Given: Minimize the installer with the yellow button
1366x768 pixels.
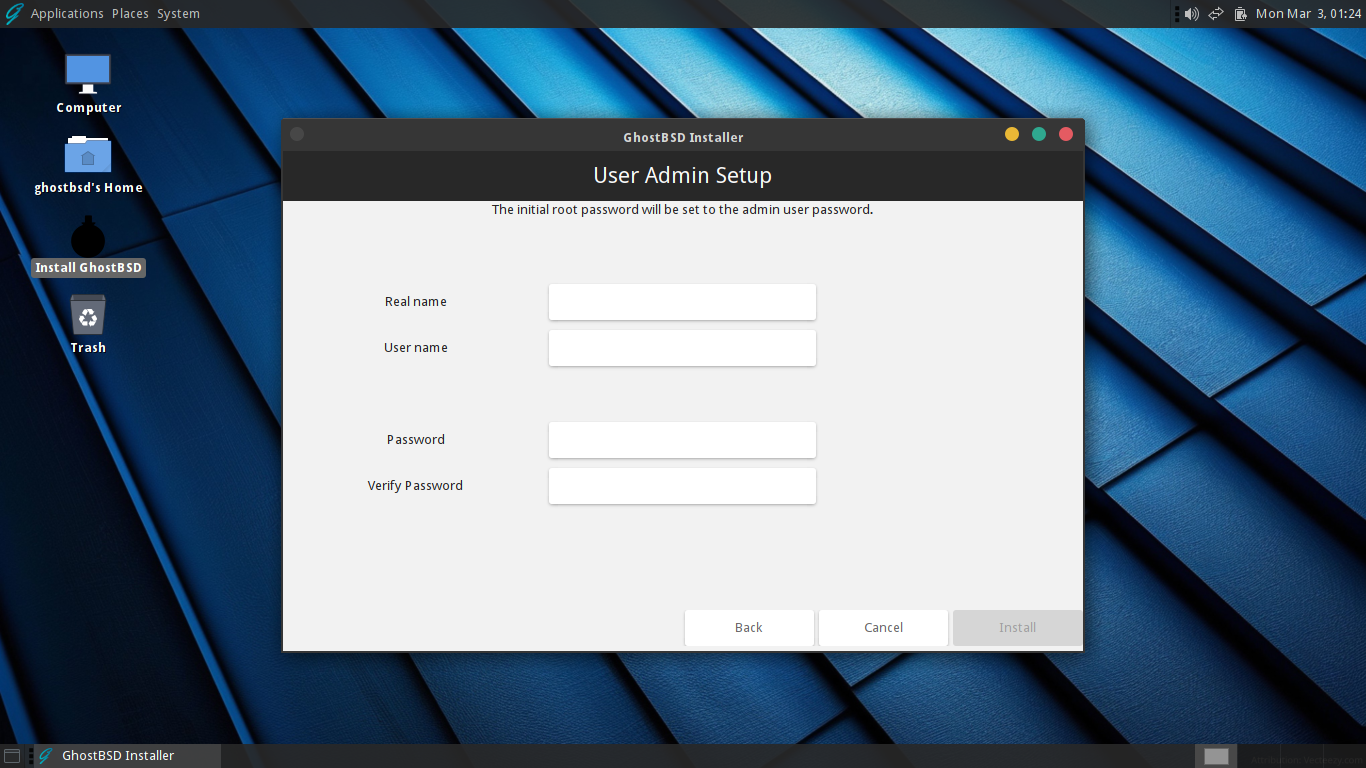Looking at the screenshot, I should coord(1012,134).
